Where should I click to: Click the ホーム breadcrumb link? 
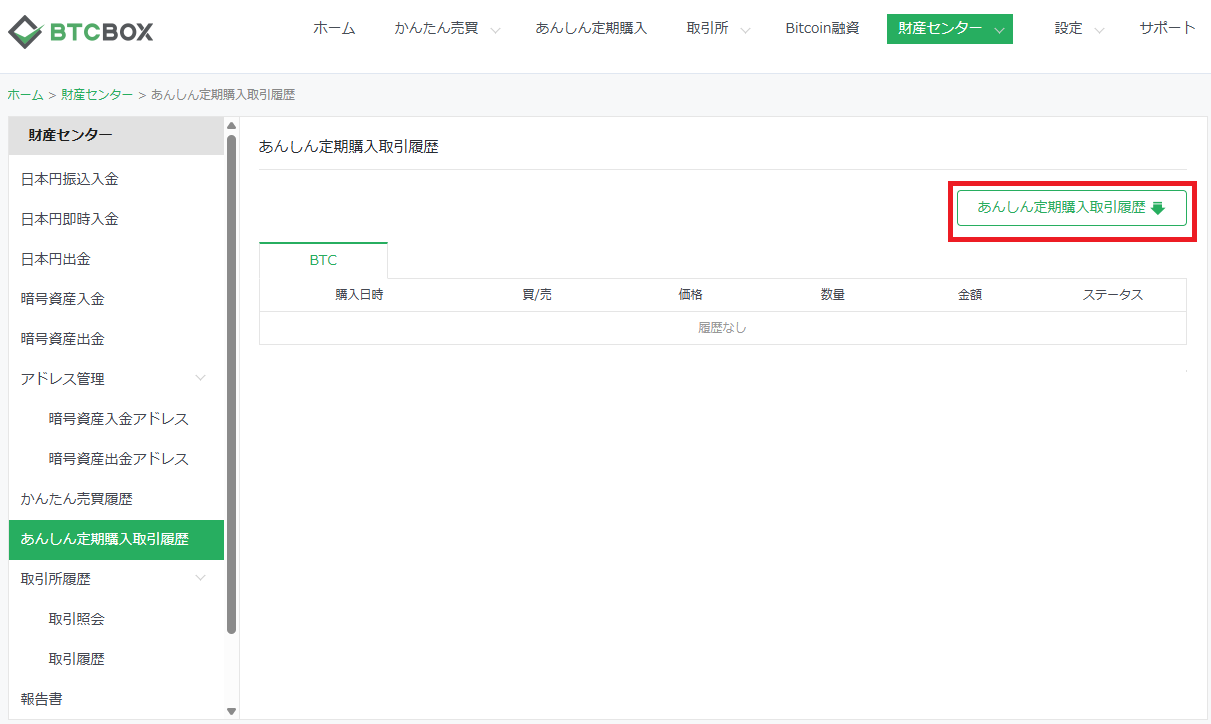(x=25, y=95)
